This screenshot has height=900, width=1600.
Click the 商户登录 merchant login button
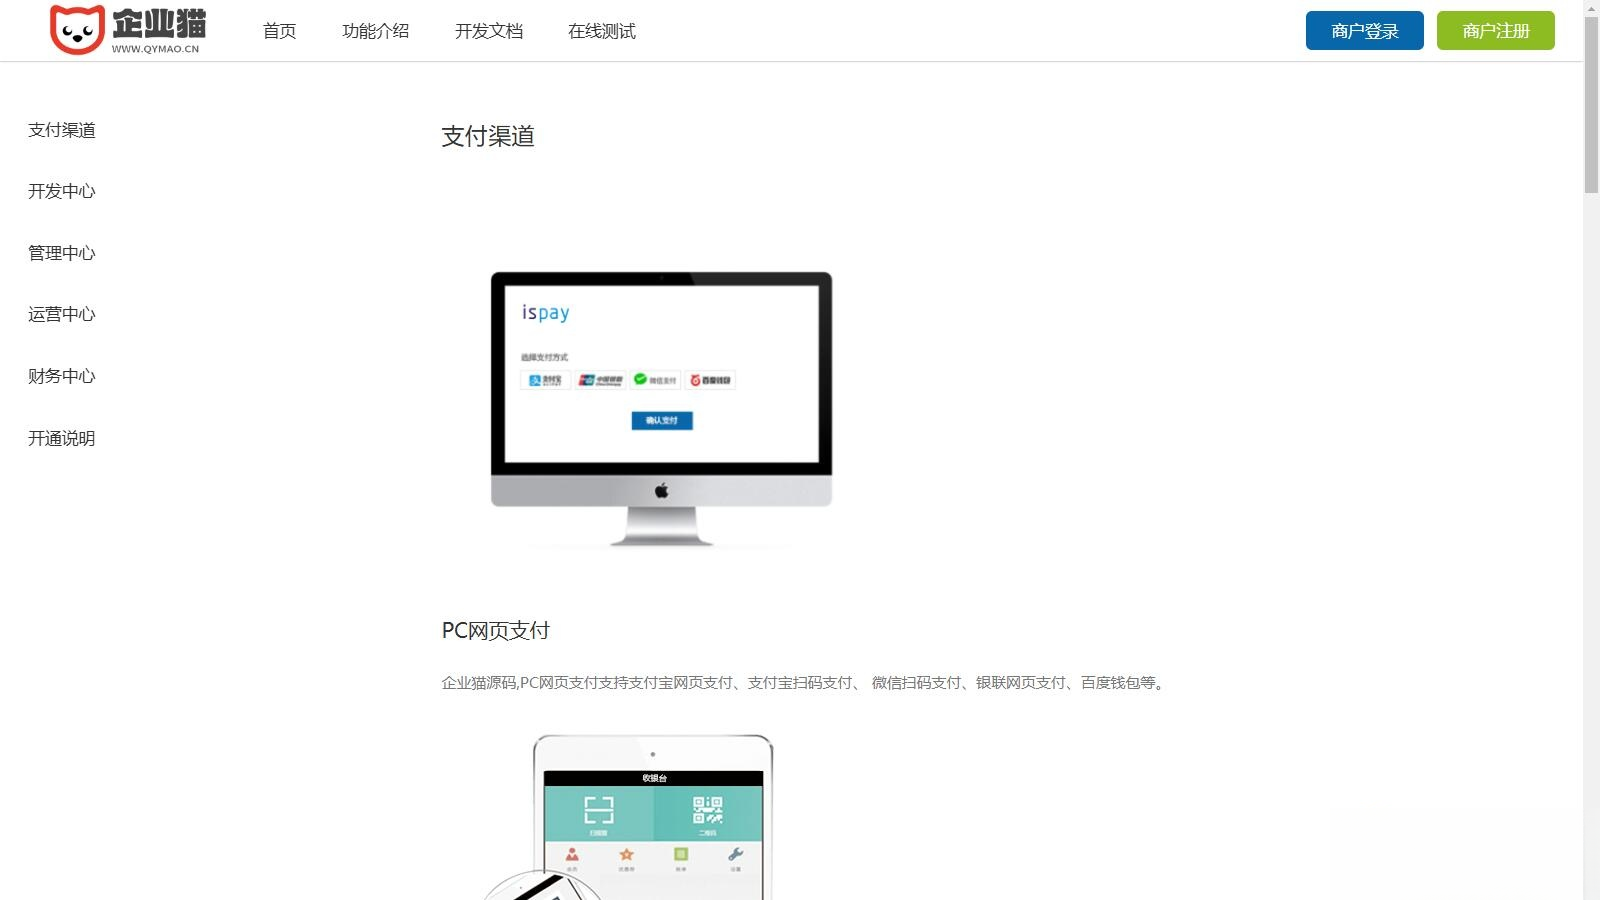[x=1364, y=30]
